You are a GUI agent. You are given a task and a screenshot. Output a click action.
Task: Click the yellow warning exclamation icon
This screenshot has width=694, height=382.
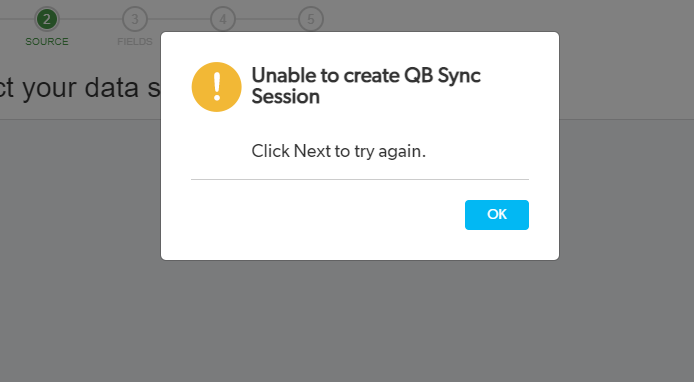coord(216,87)
